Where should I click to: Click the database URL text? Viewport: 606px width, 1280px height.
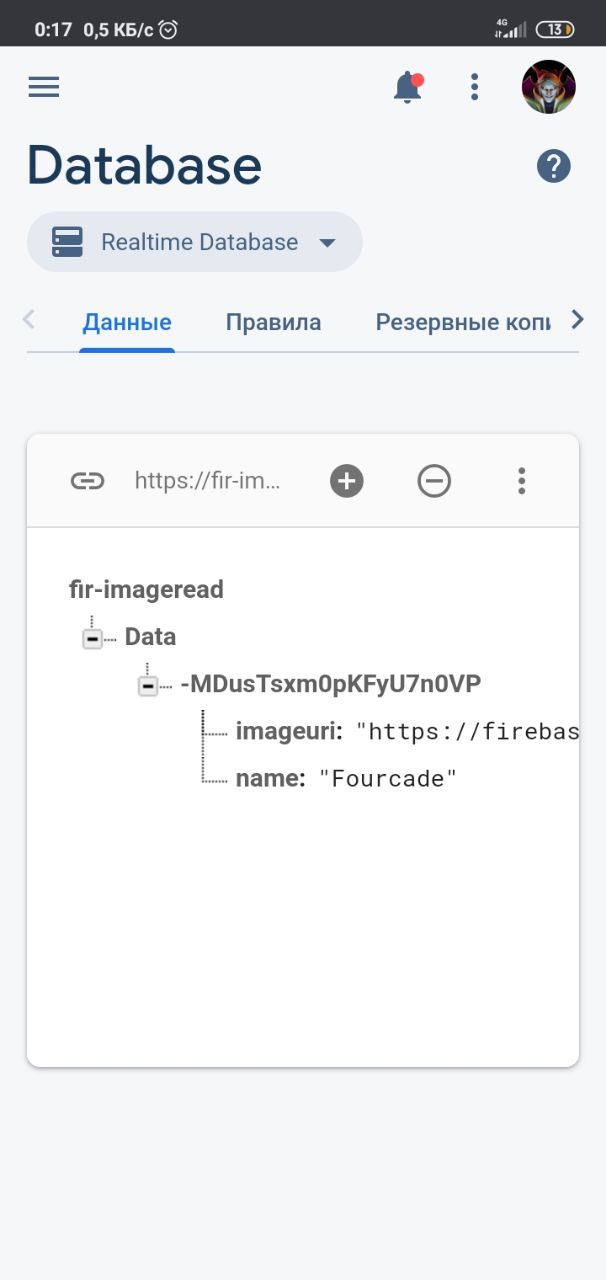click(x=208, y=481)
